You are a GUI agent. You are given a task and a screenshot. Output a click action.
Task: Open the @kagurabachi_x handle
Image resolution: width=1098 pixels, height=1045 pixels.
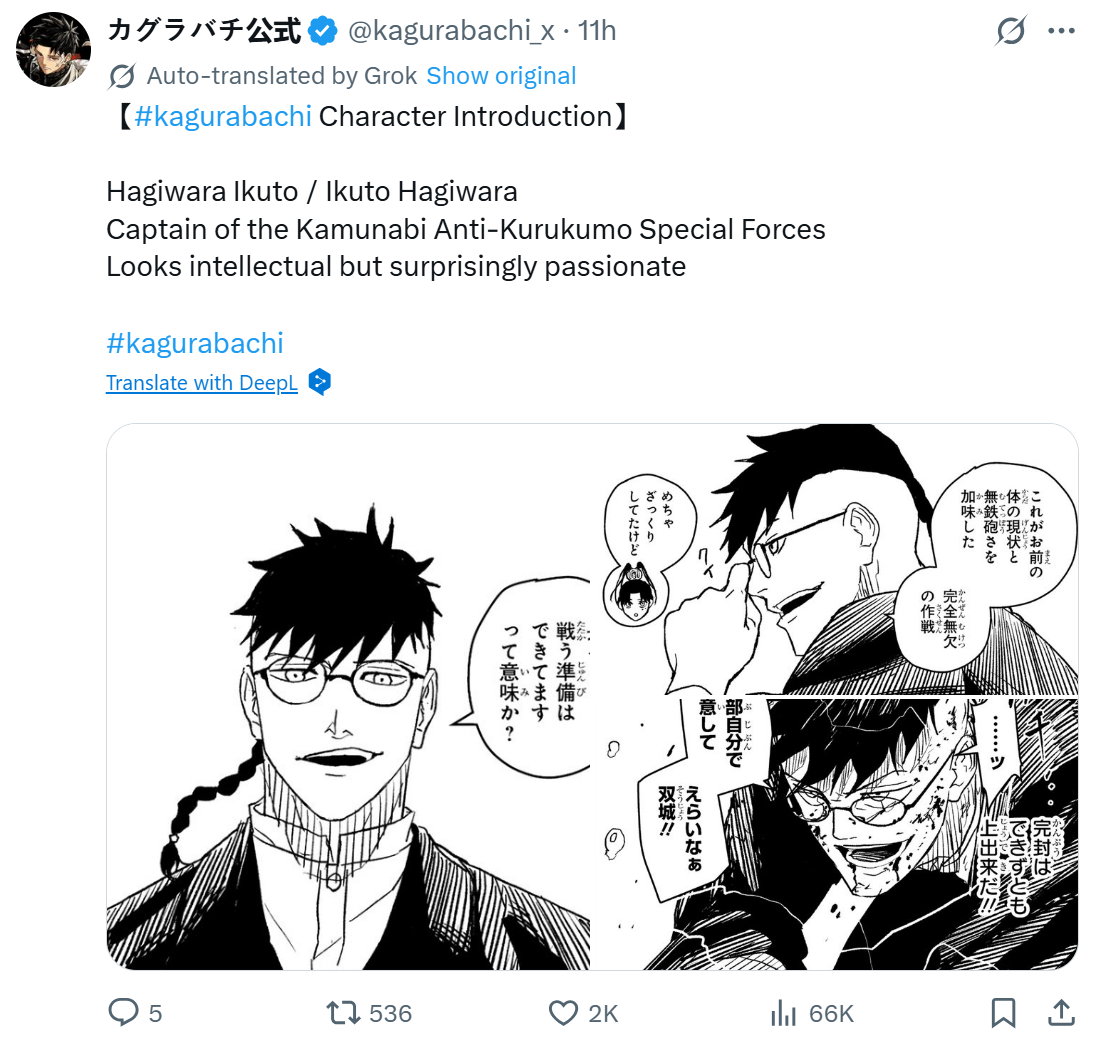click(x=451, y=31)
